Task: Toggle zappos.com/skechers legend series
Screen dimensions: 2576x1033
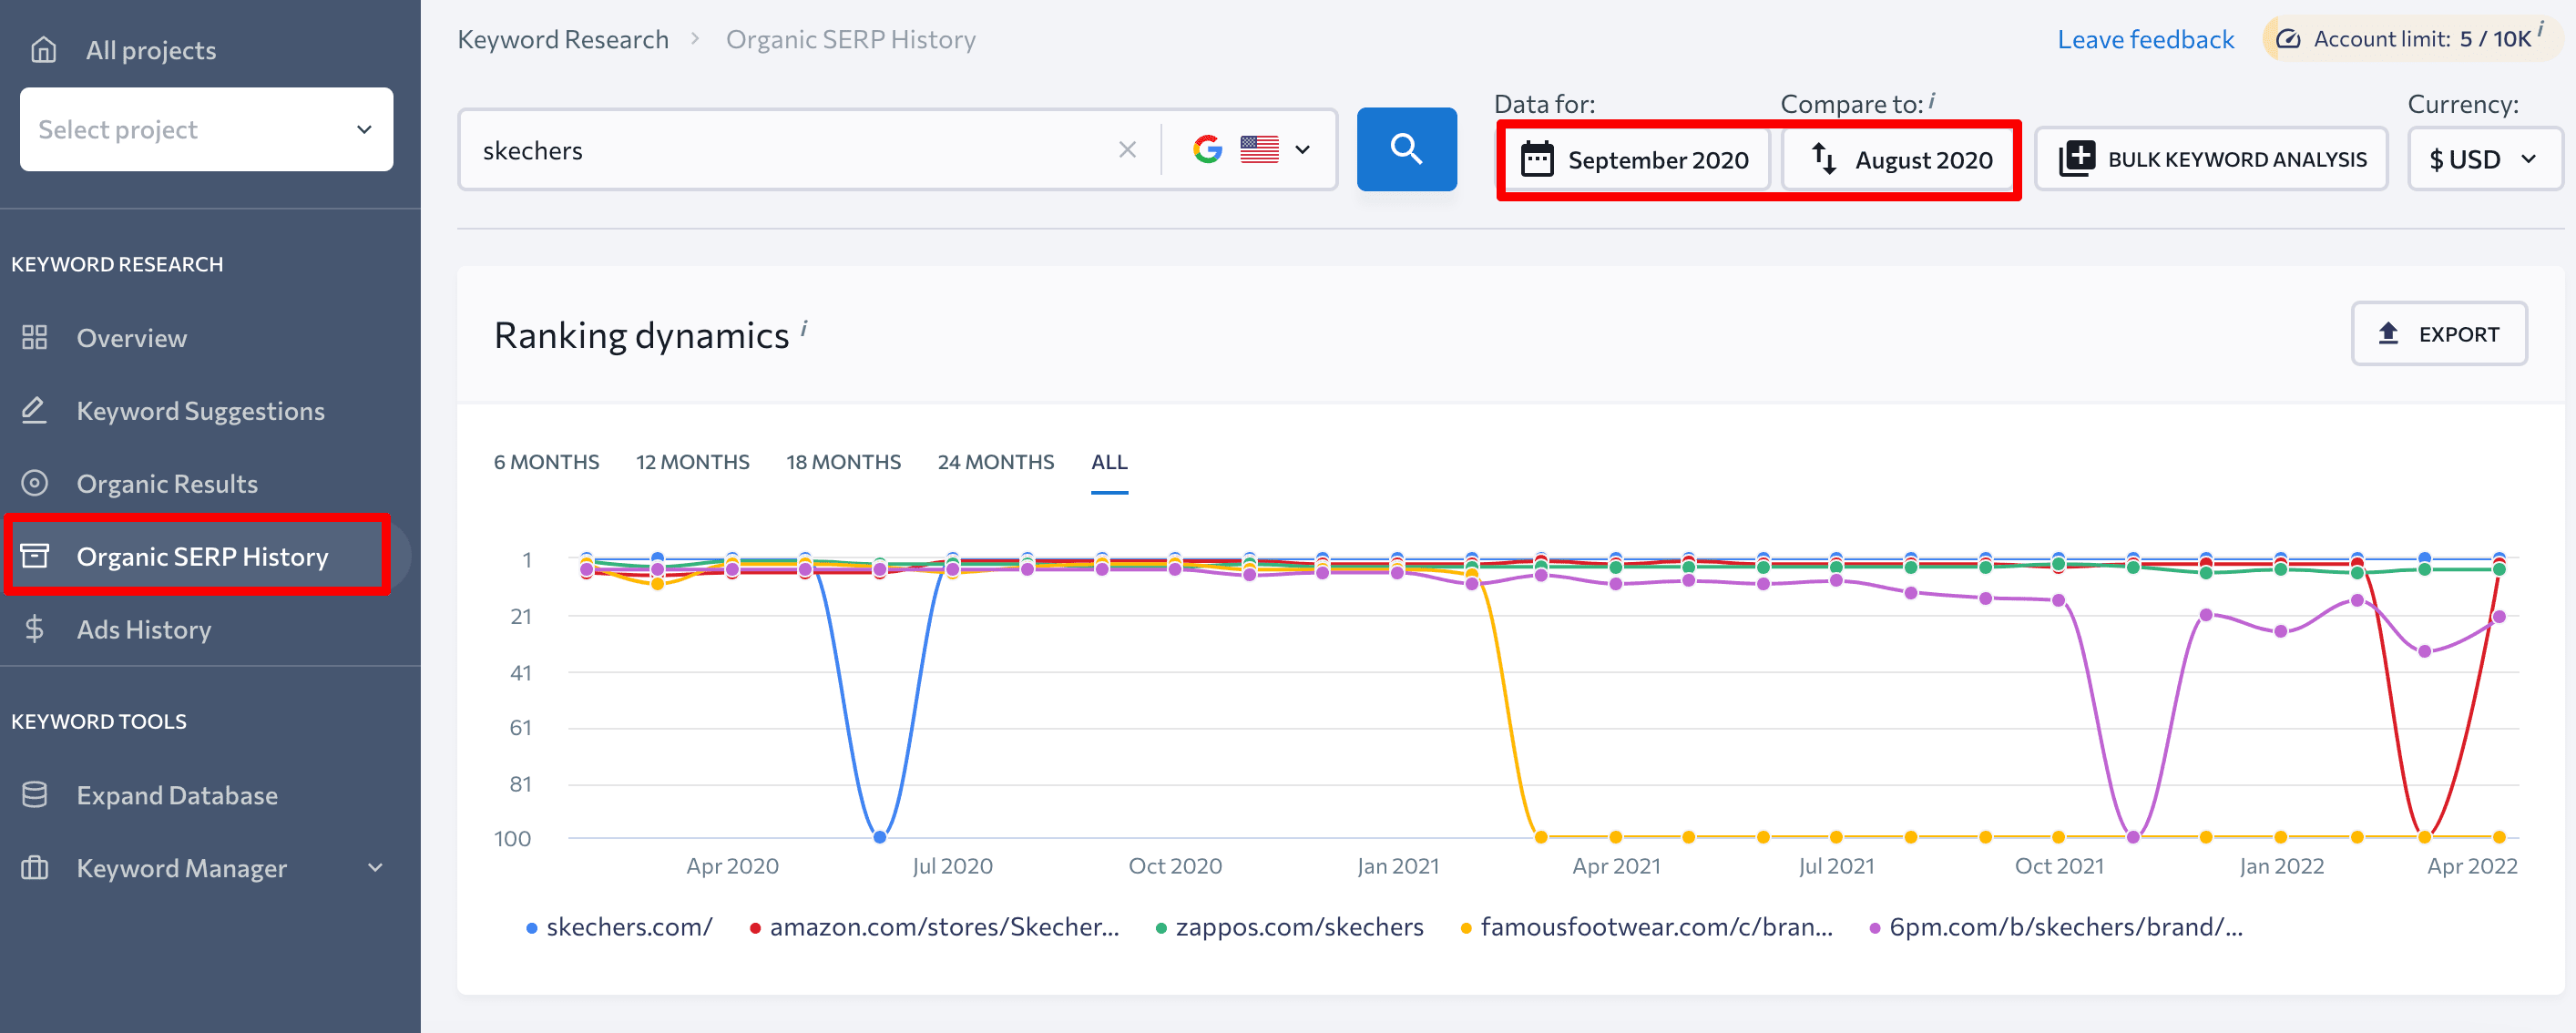Action: tap(1289, 927)
